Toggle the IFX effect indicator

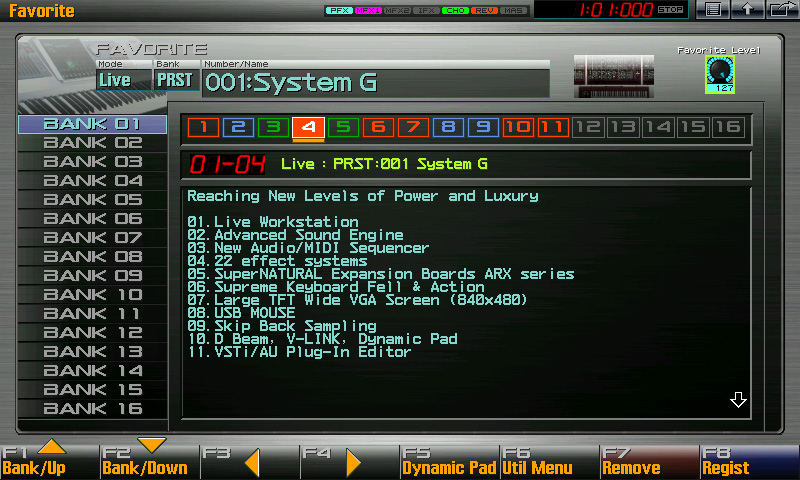(426, 10)
